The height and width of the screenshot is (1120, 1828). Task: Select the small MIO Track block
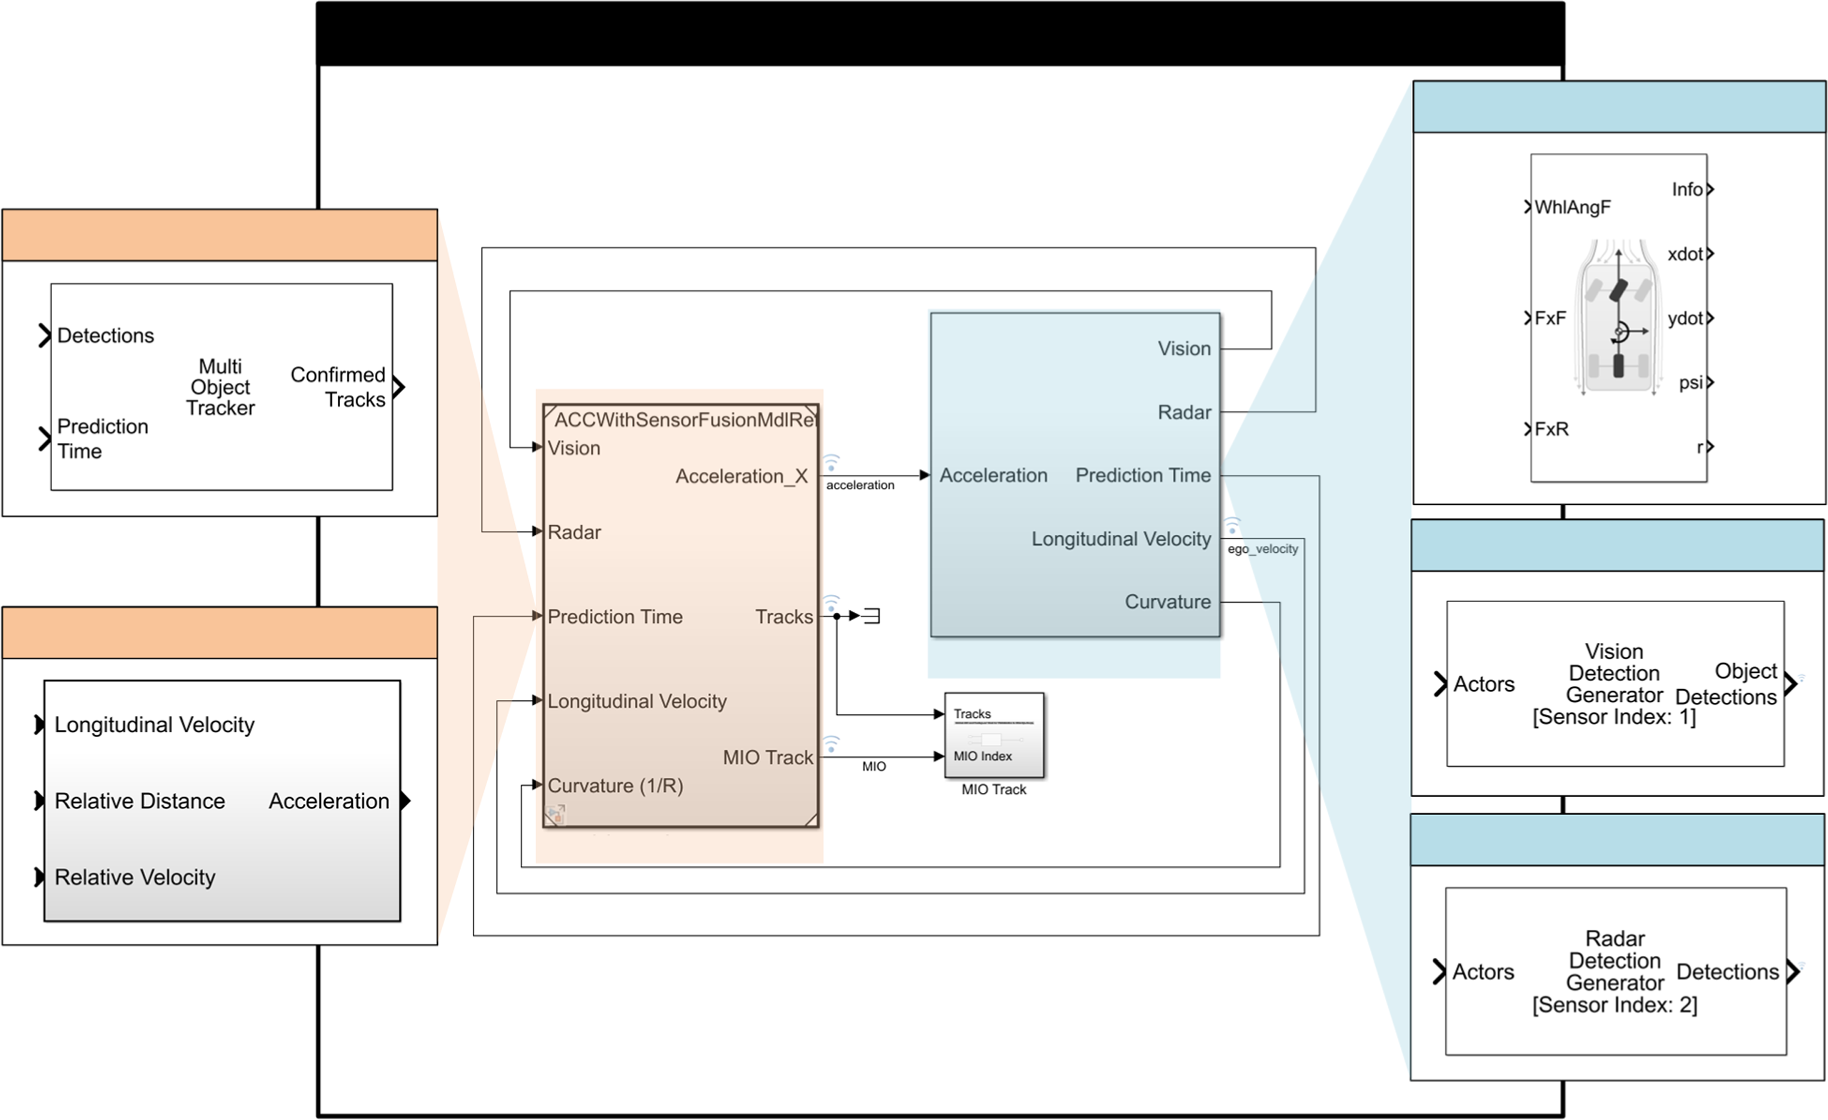[994, 735]
